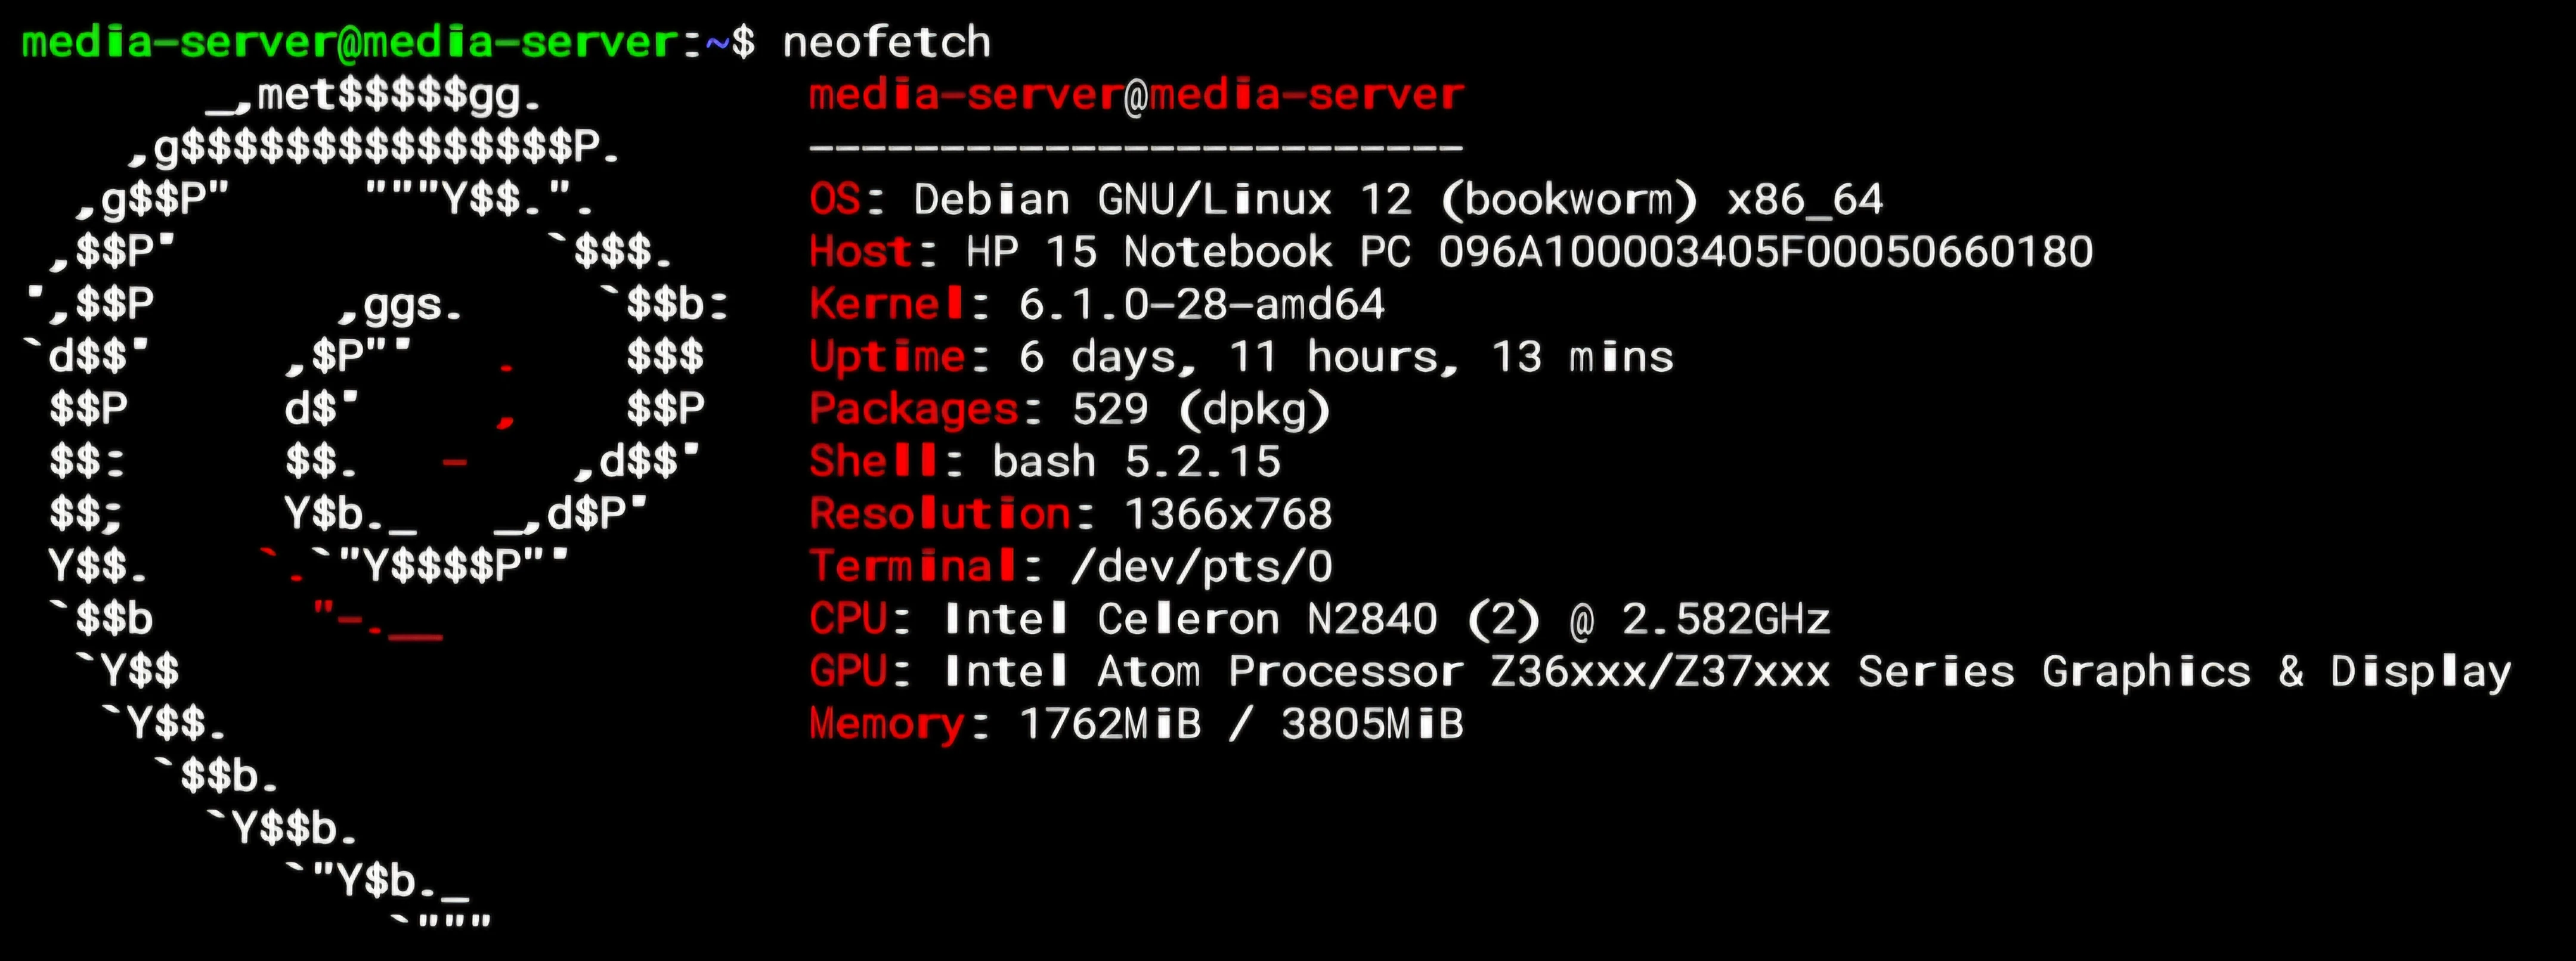Click the GPU line Intel Atom Processor
Screen dimensions: 2576x961
click(1660, 672)
